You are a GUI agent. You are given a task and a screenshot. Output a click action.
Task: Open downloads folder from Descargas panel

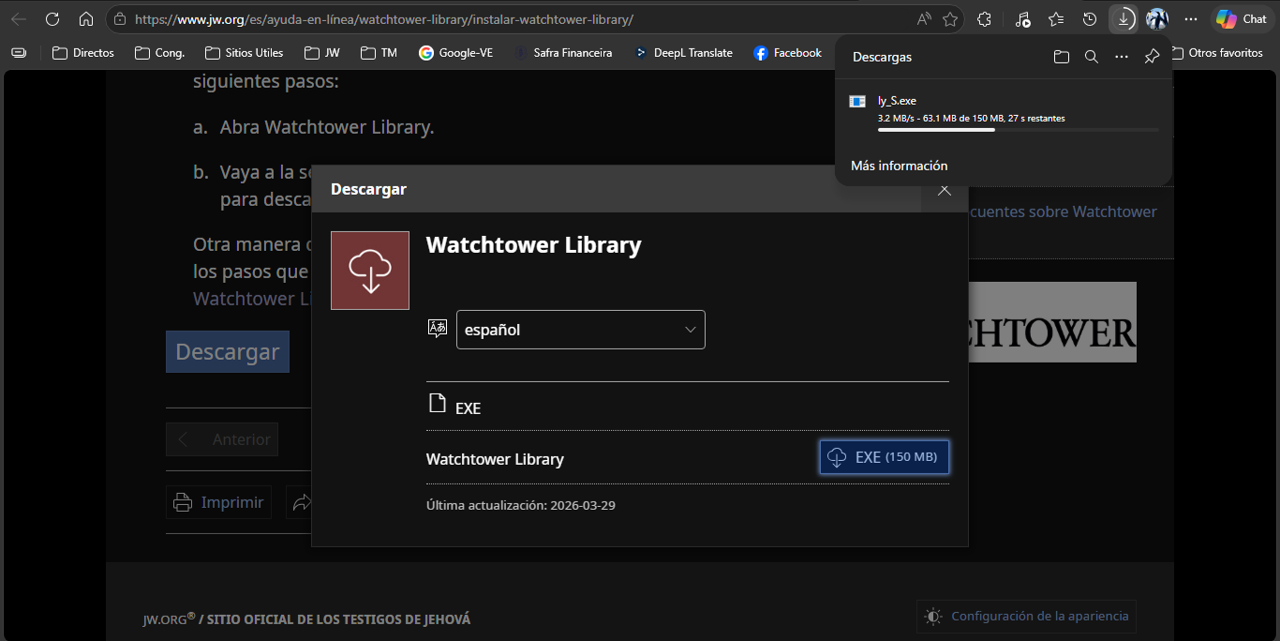[x=1061, y=57]
